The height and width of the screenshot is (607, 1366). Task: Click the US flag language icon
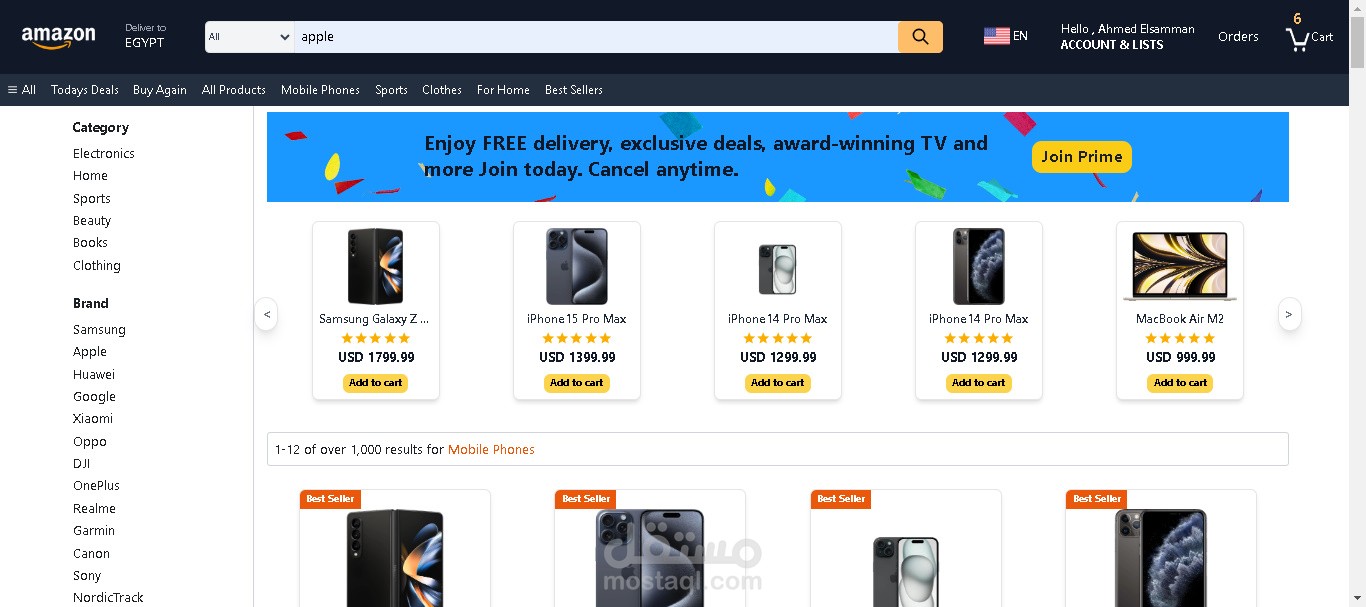[x=996, y=36]
